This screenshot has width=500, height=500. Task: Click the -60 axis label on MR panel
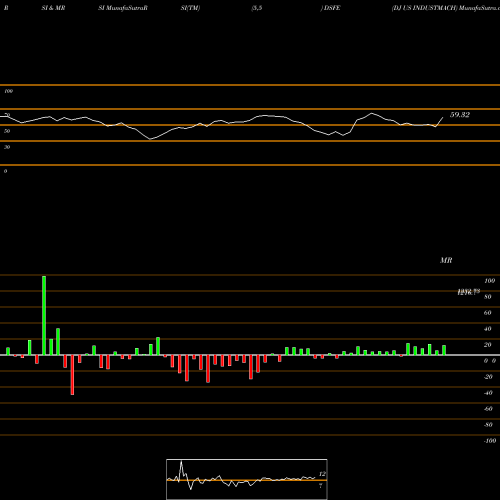pos(488,409)
